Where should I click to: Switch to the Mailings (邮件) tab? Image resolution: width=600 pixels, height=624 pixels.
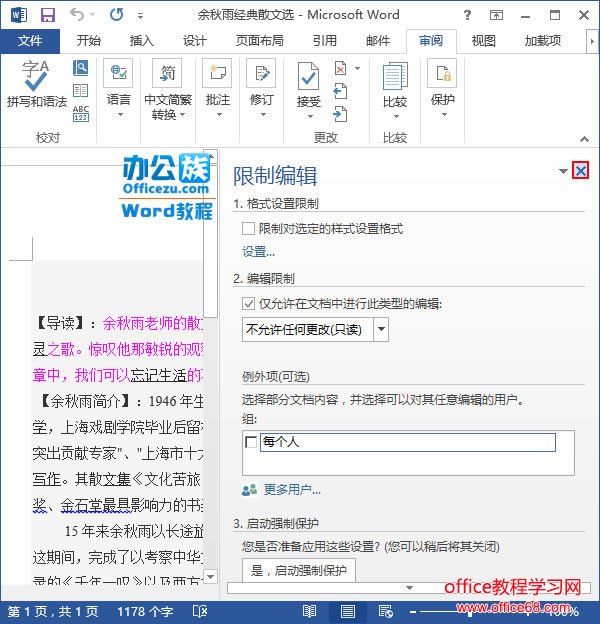click(x=378, y=41)
